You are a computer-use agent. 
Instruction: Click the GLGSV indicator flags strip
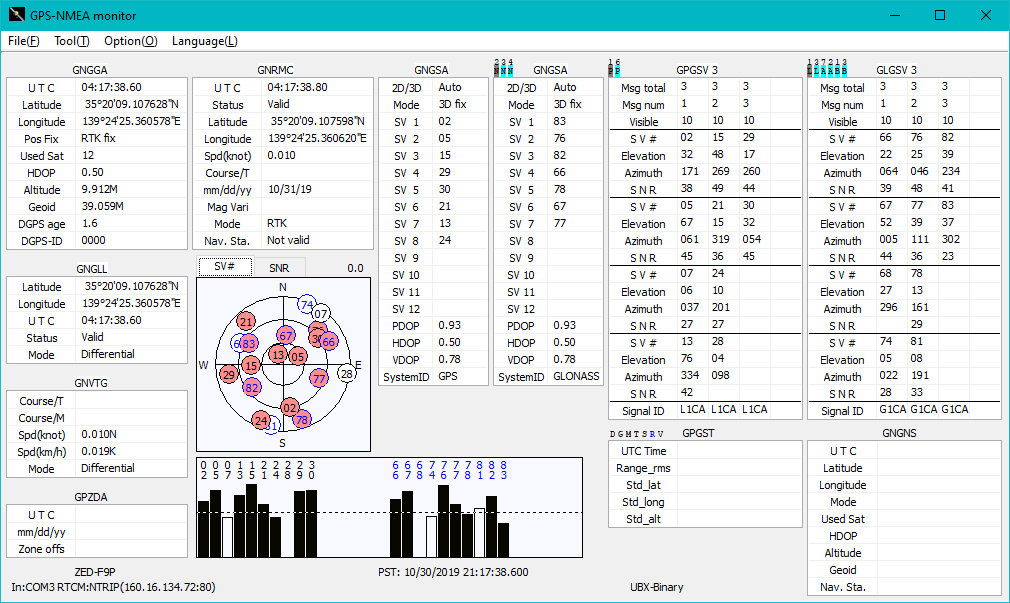(827, 67)
